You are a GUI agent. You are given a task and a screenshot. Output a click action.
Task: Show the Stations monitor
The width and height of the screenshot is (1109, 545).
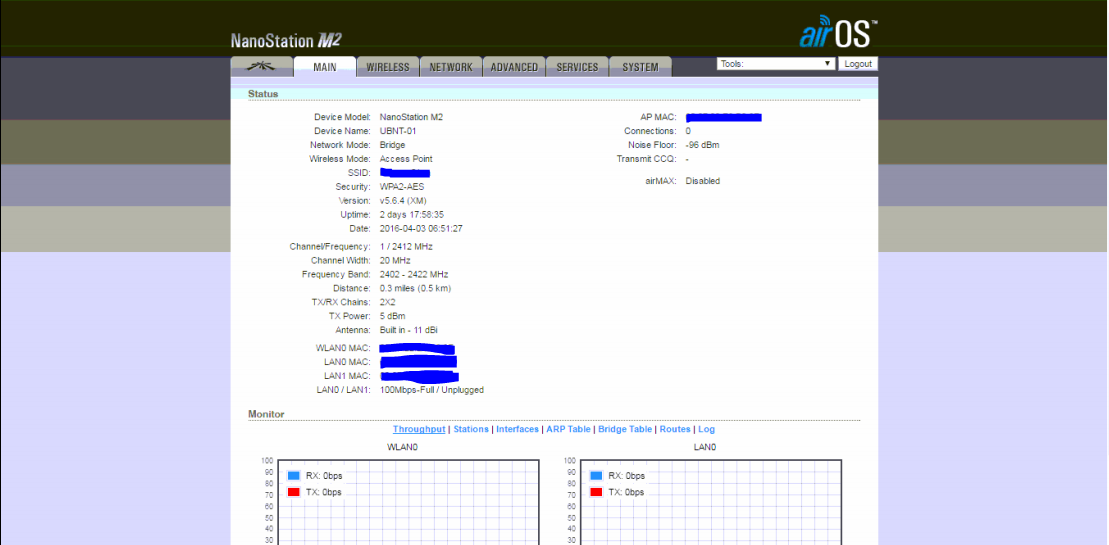point(471,429)
